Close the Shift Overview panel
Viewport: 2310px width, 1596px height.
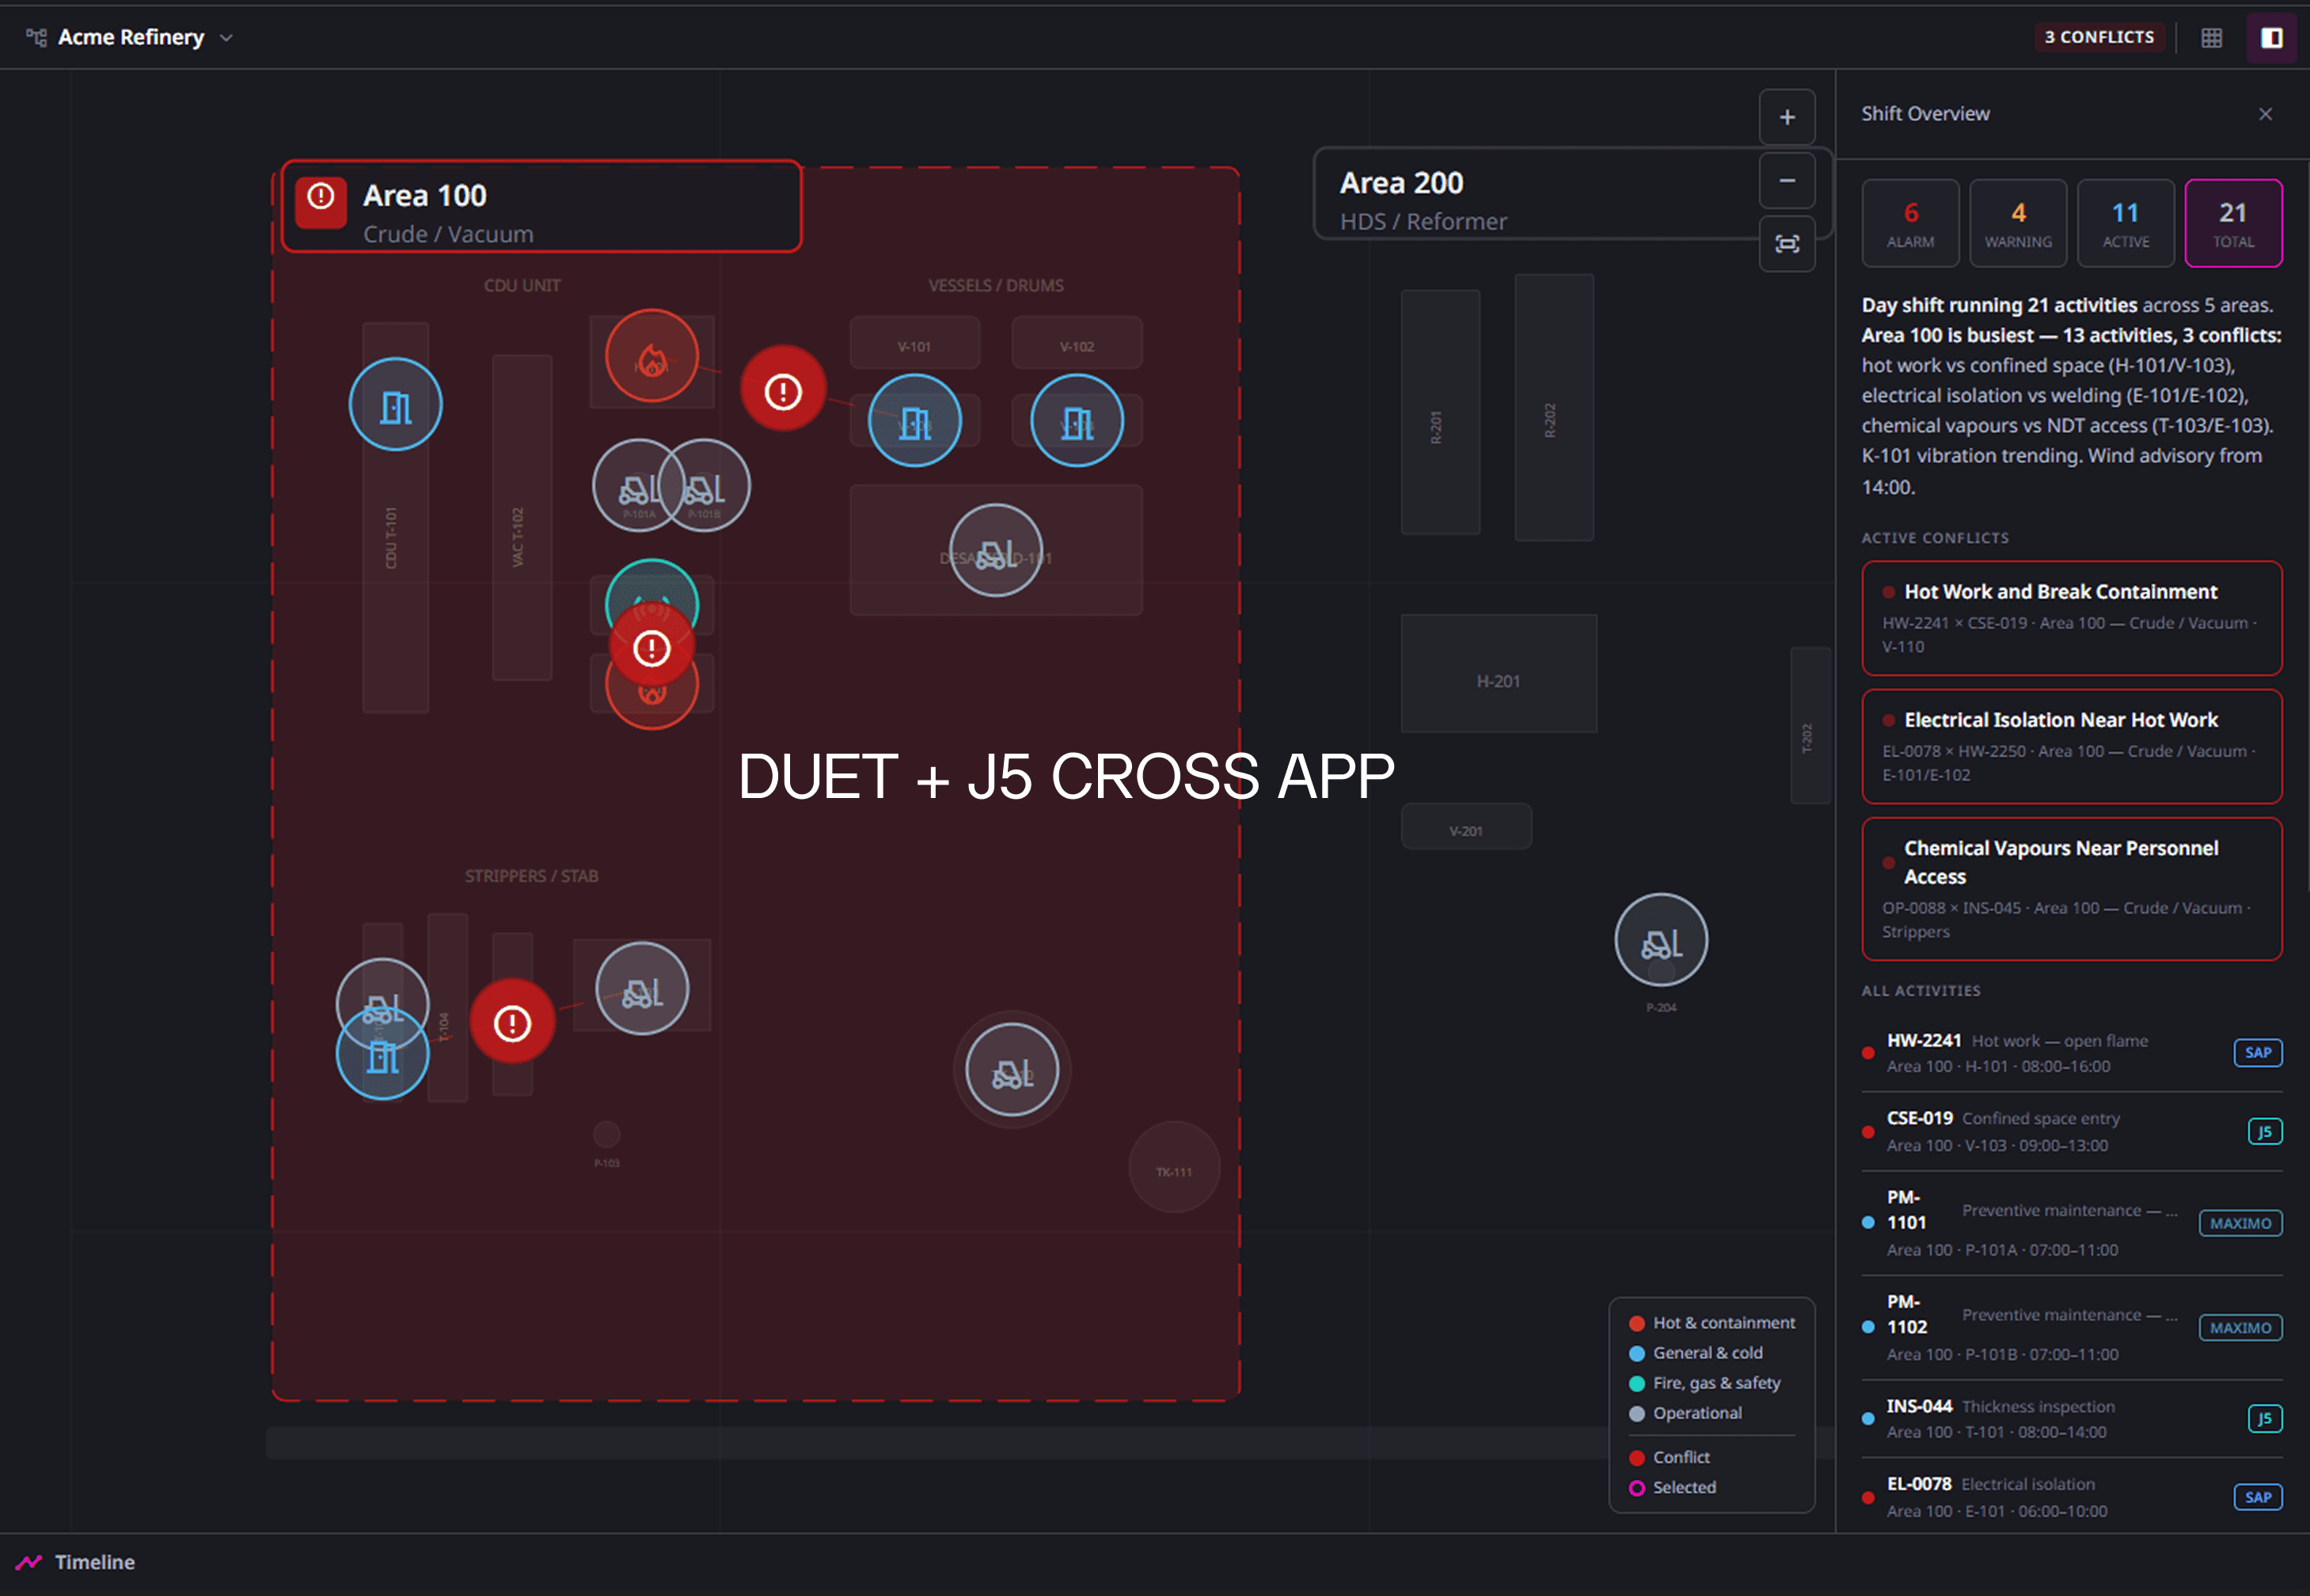(x=2265, y=114)
